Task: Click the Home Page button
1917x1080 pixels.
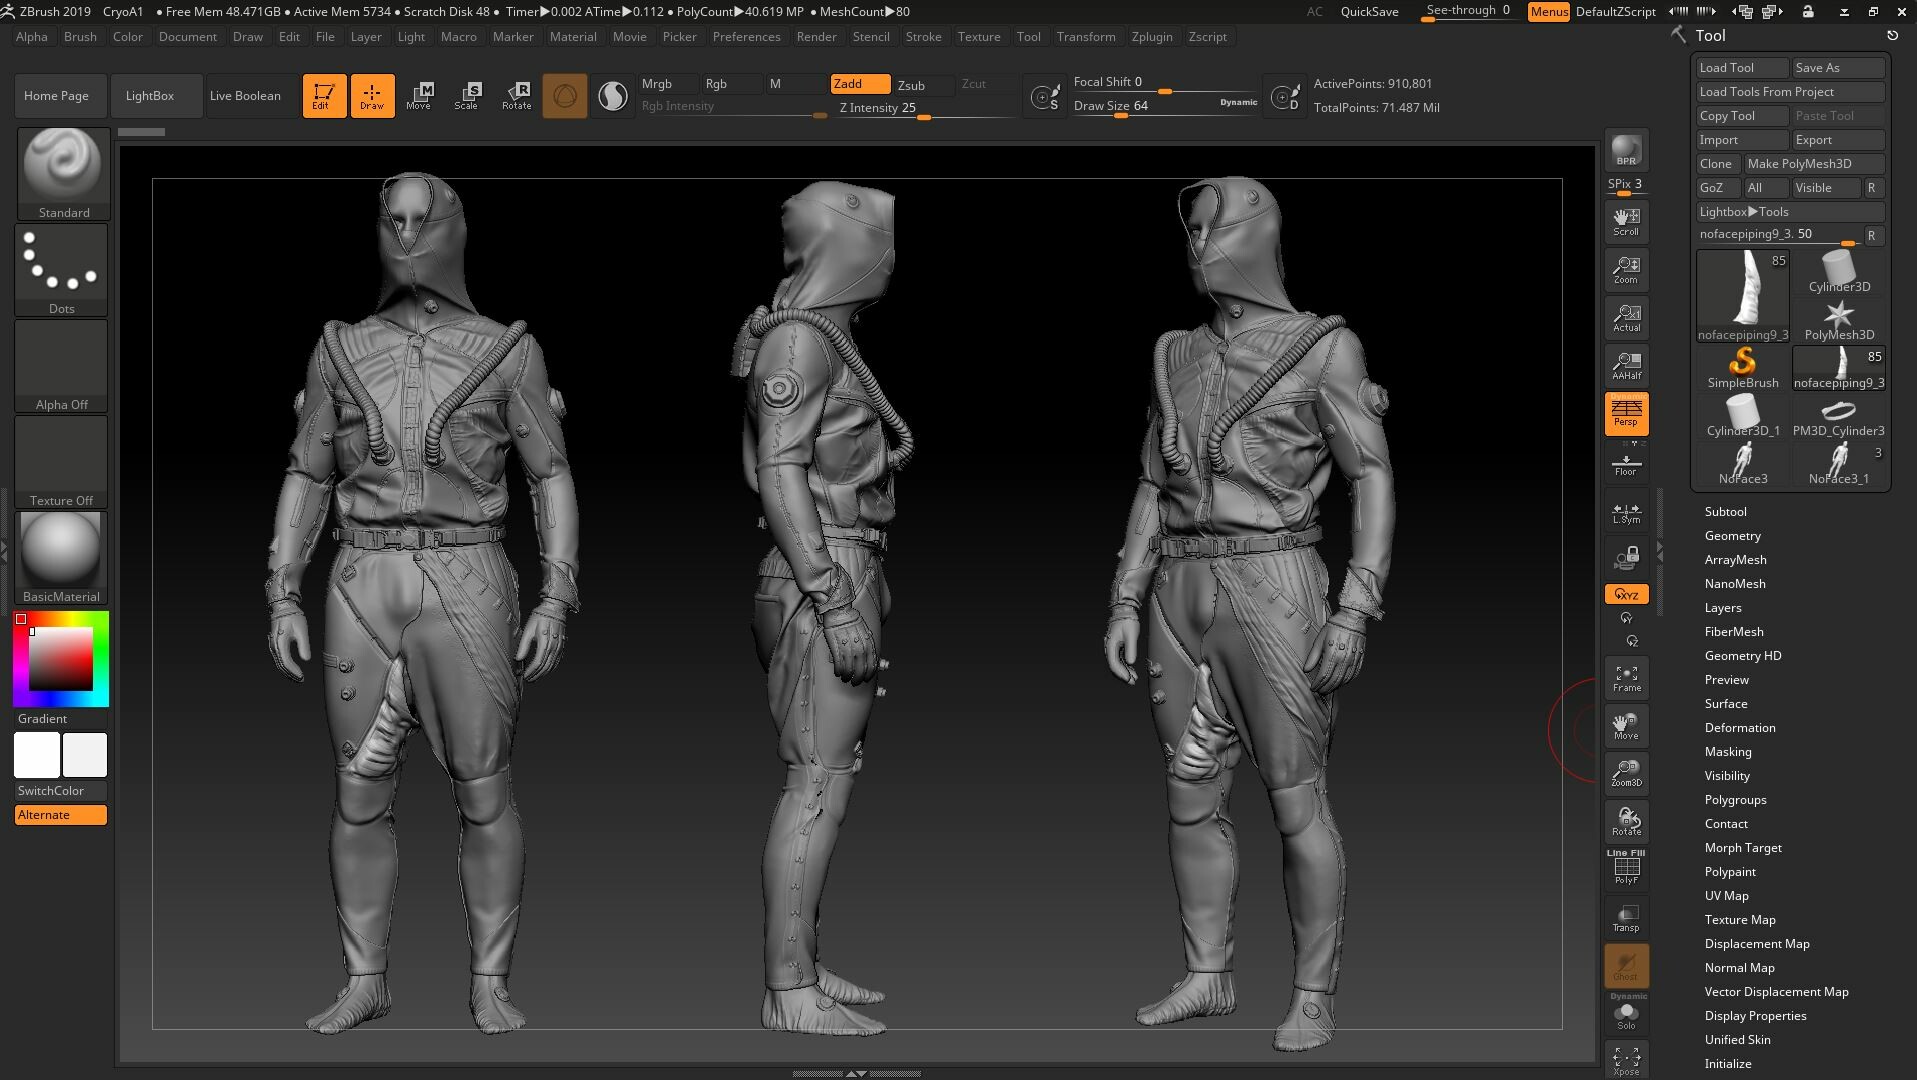Action: point(61,96)
